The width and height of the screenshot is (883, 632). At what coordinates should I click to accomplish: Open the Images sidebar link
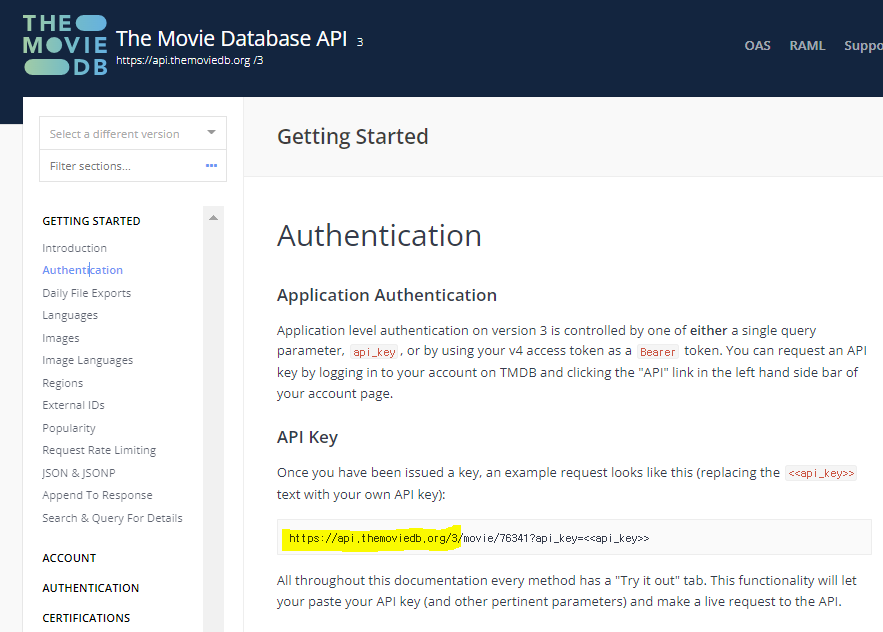[x=61, y=338]
